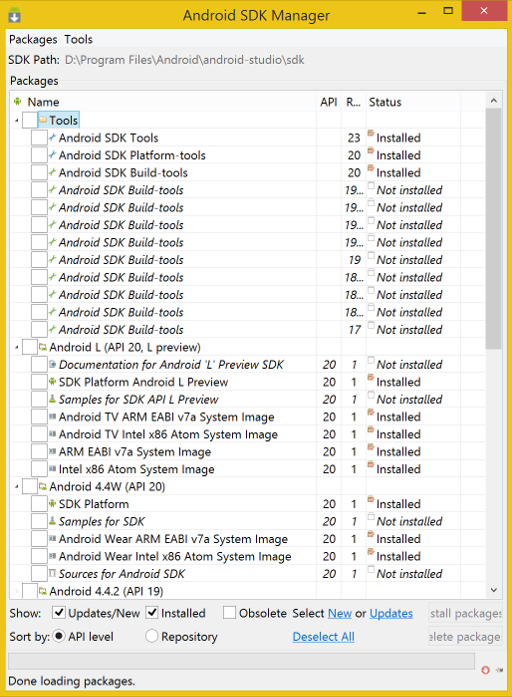512x697 pixels.
Task: Click Intel x86 Atom System Image icon
Action: (52, 469)
